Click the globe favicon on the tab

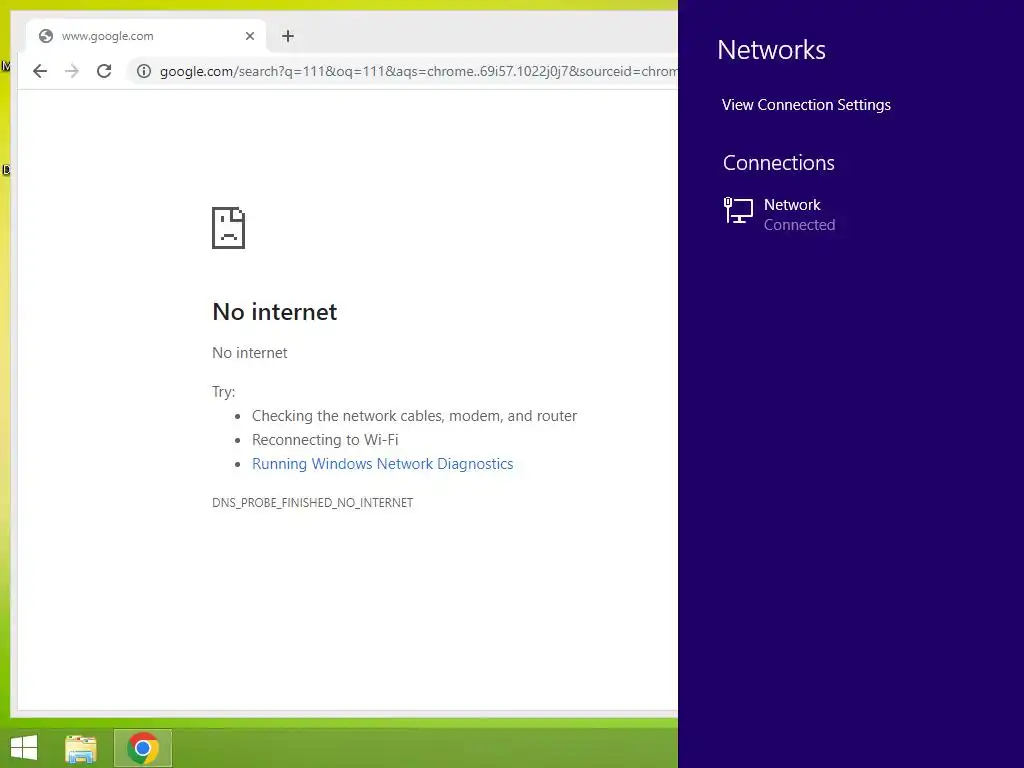(46, 36)
